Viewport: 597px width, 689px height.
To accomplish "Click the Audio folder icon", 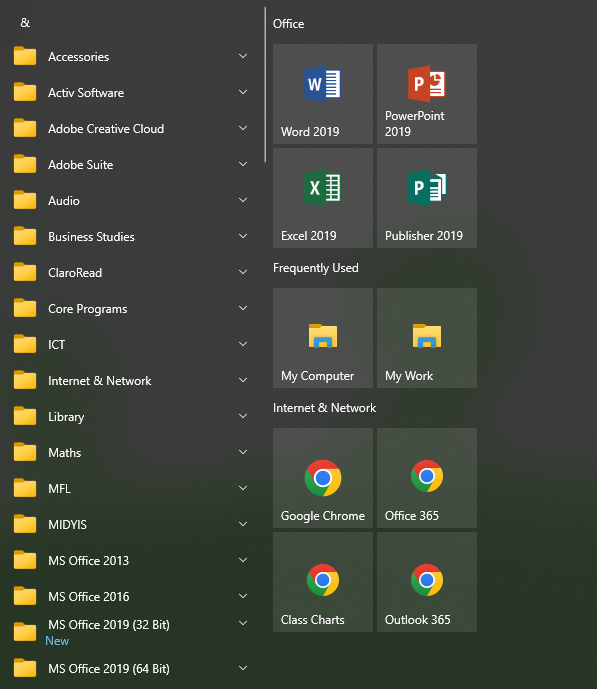I will tap(25, 200).
